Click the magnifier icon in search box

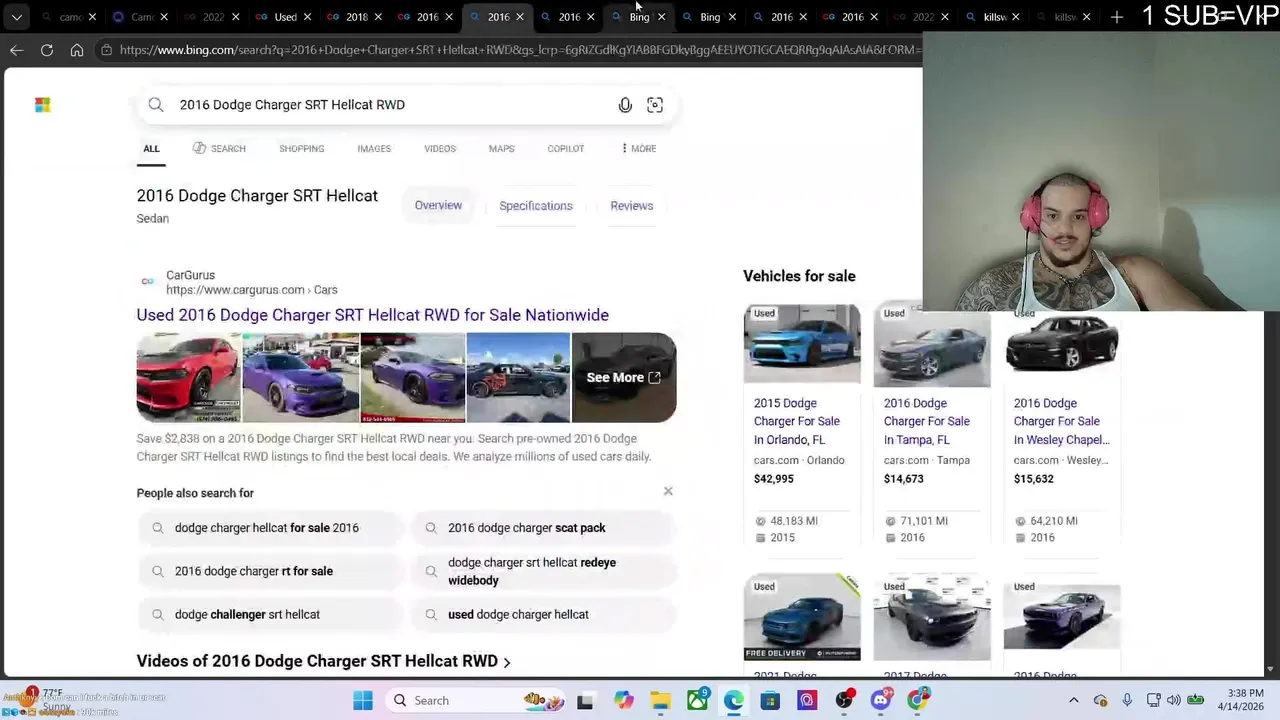tap(156, 105)
